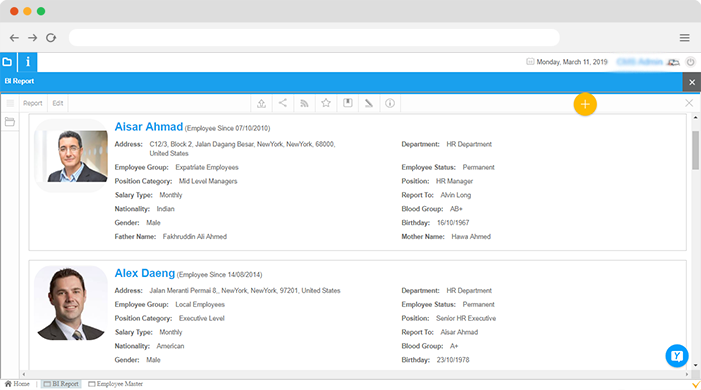The height and width of the screenshot is (390, 701).
Task: Click the export upload icon in toolbar
Action: point(262,103)
